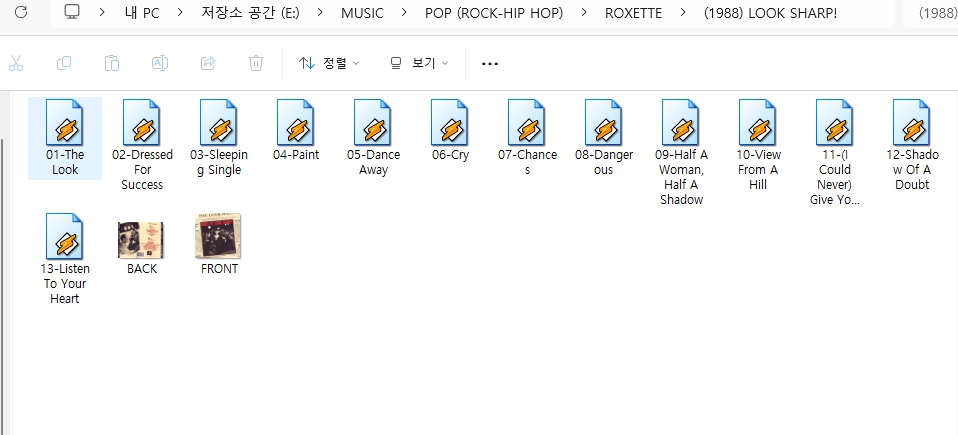Click the Rename icon in toolbar
The image size is (958, 435).
(x=160, y=63)
